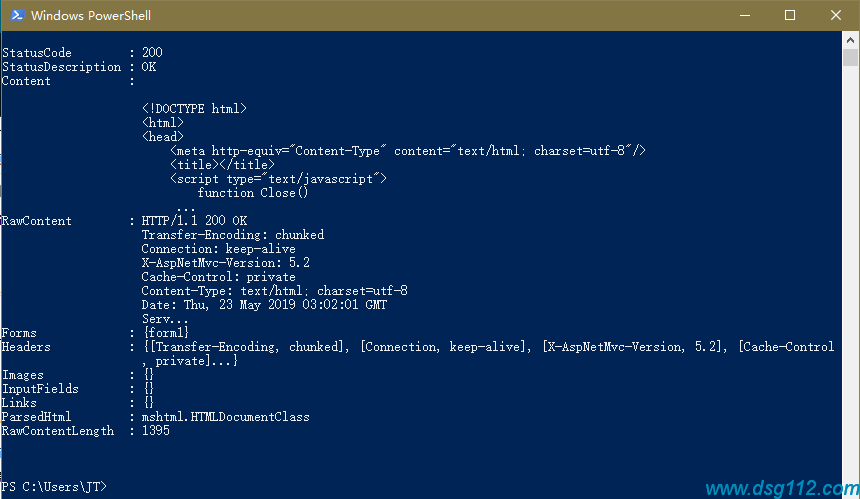Screen dimensions: 860x499
Task: Click the X-AspNetMvc-Version: 5.2 line
Action: pos(225,263)
